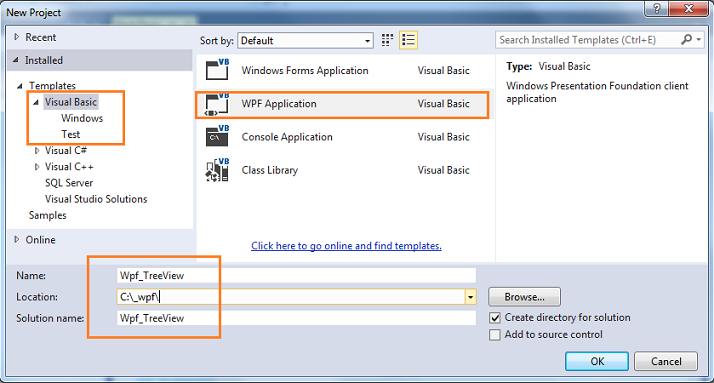Switch to medium icons list view
This screenshot has width=714, height=383.
pyautogui.click(x=408, y=40)
